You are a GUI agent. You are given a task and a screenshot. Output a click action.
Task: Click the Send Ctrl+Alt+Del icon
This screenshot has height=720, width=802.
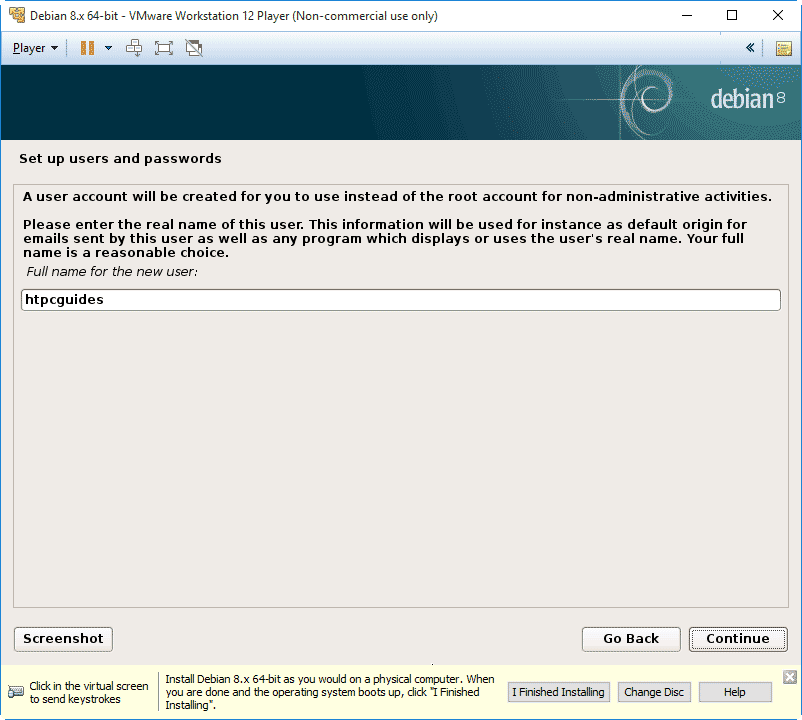pos(134,48)
